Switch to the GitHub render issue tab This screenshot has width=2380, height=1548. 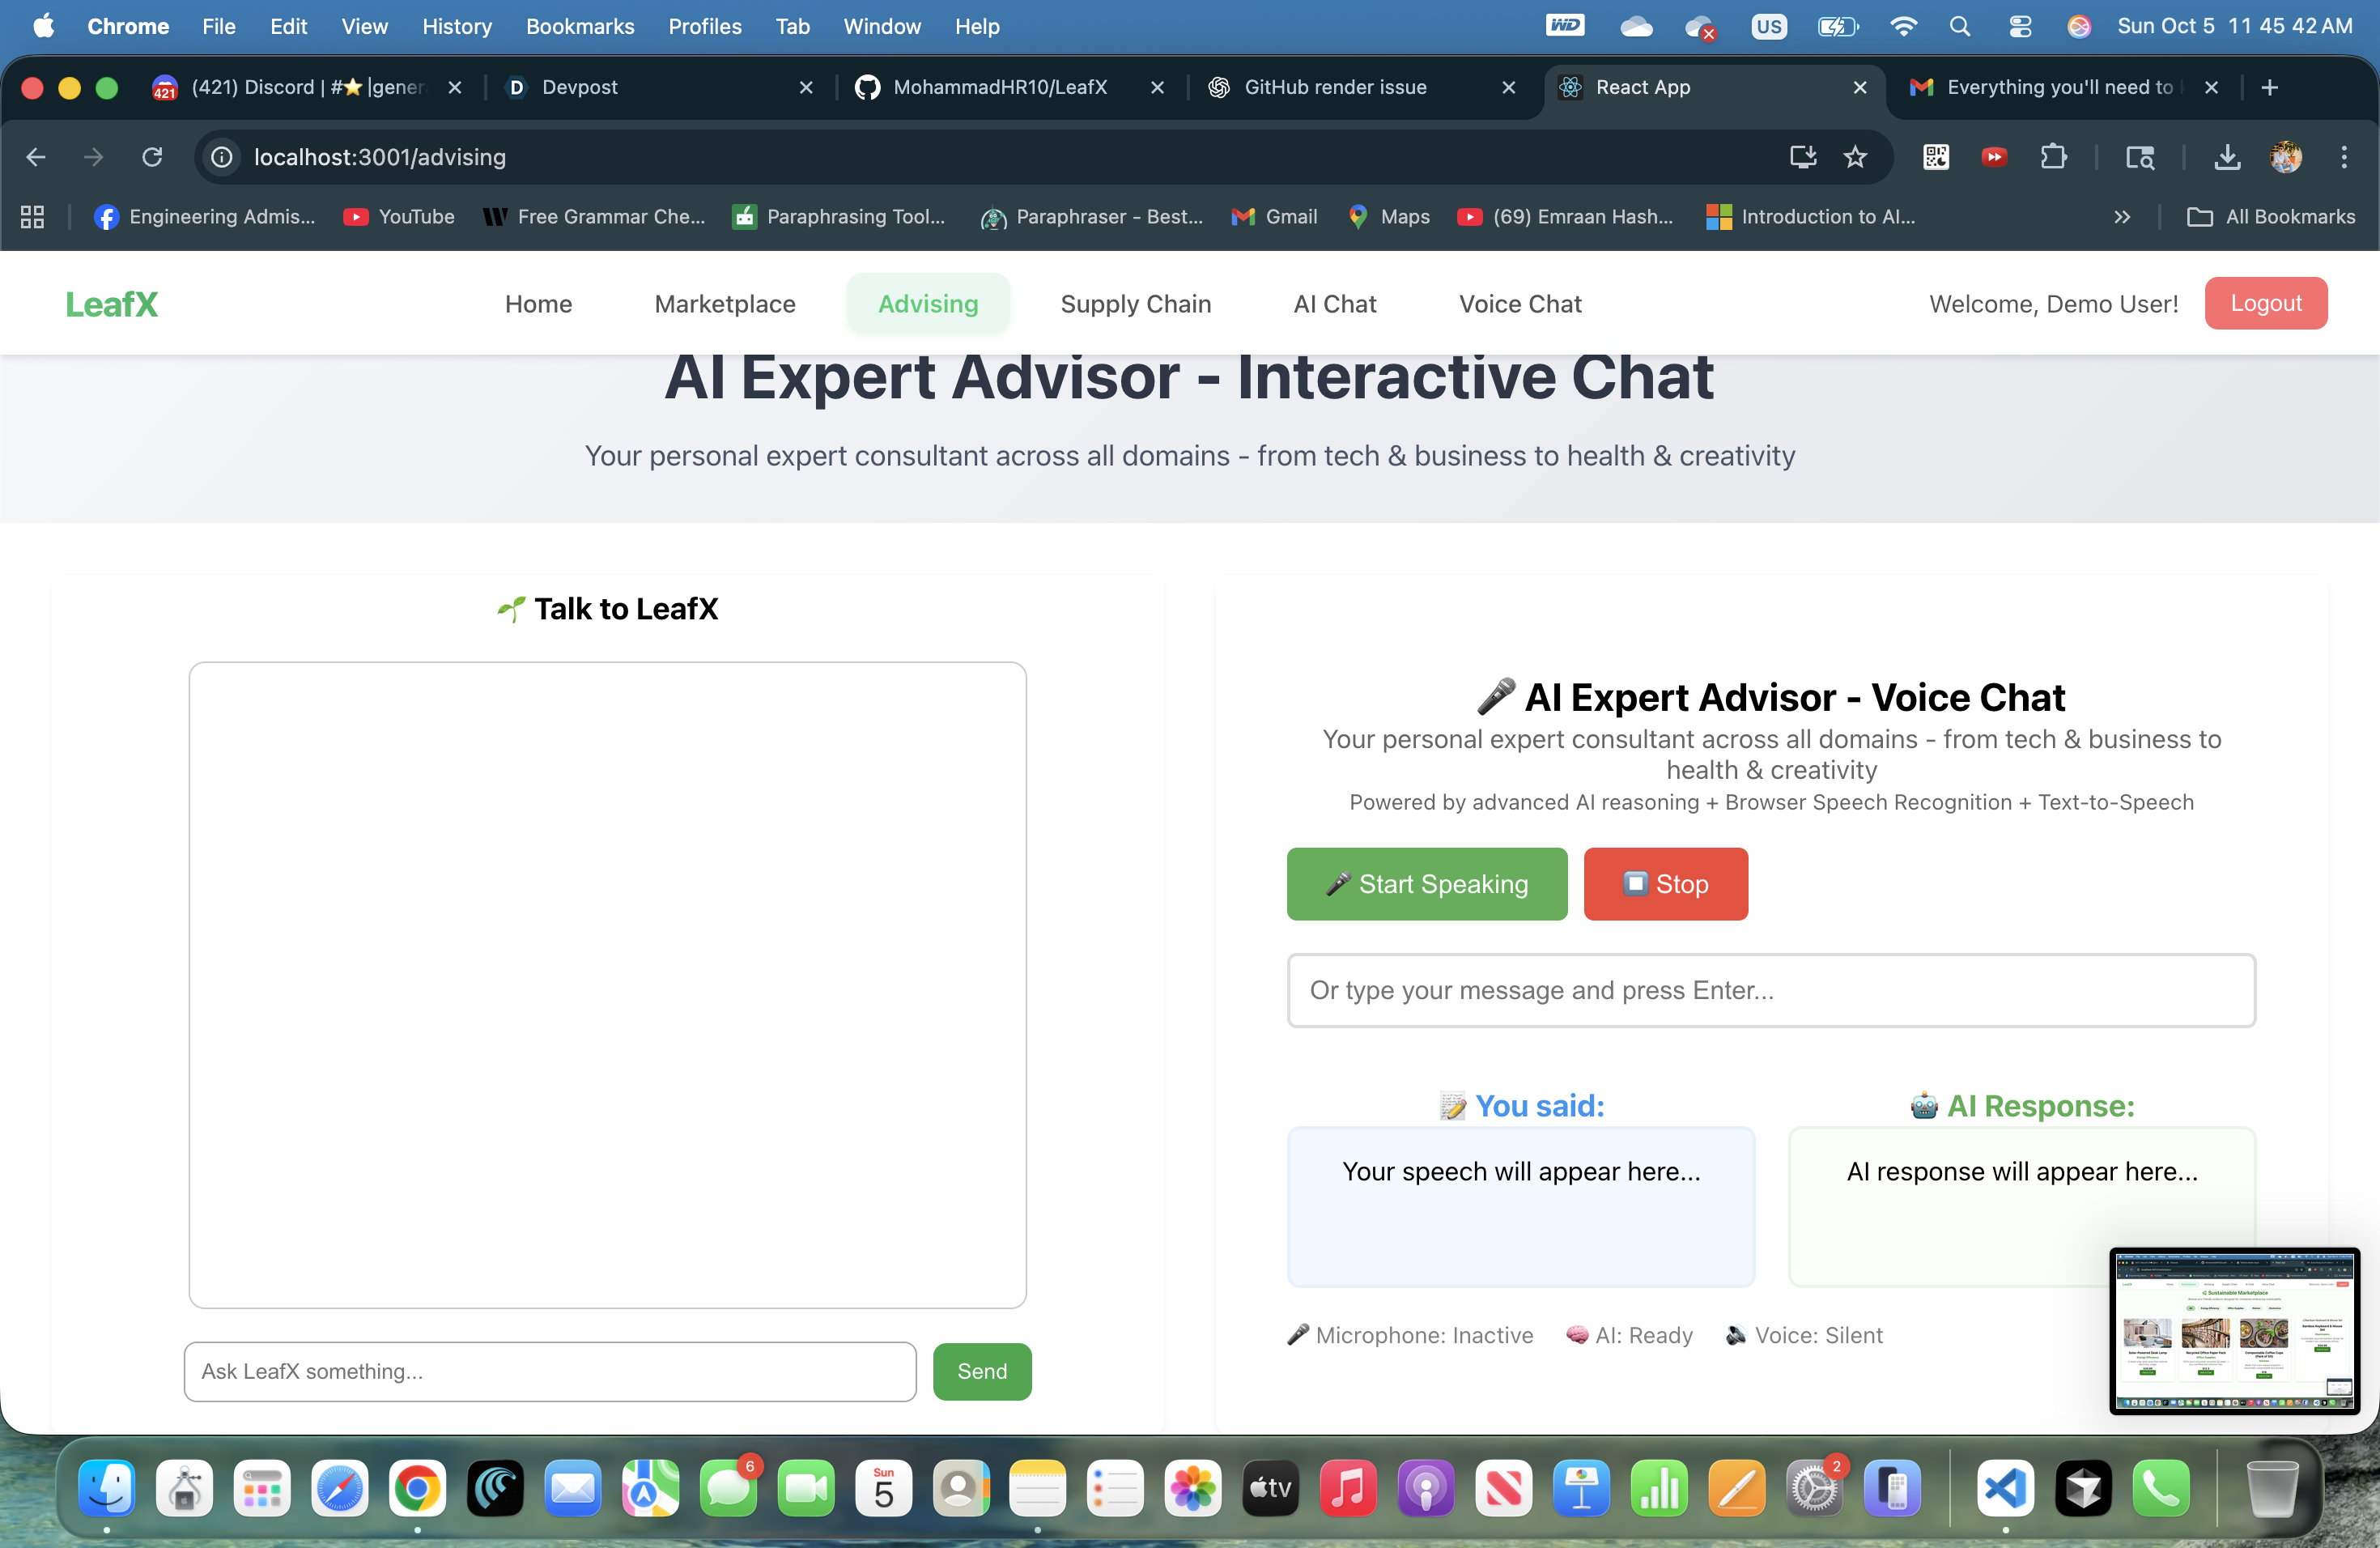[1335, 87]
